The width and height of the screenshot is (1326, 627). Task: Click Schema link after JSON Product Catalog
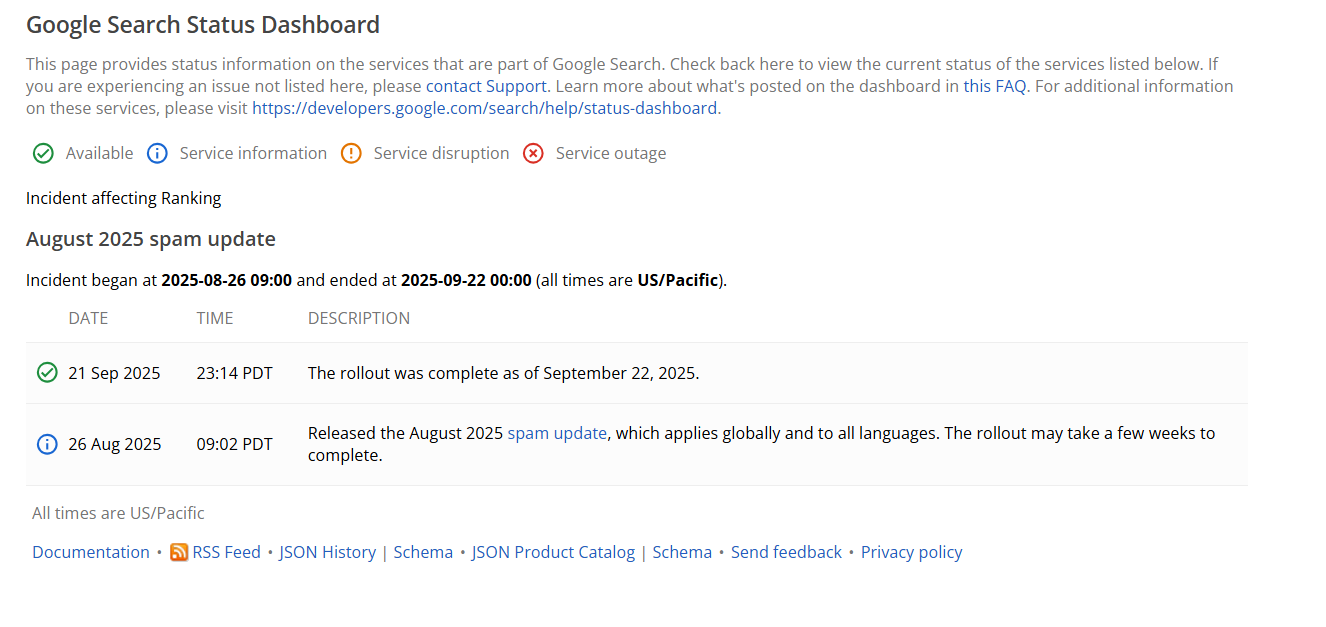pos(682,552)
